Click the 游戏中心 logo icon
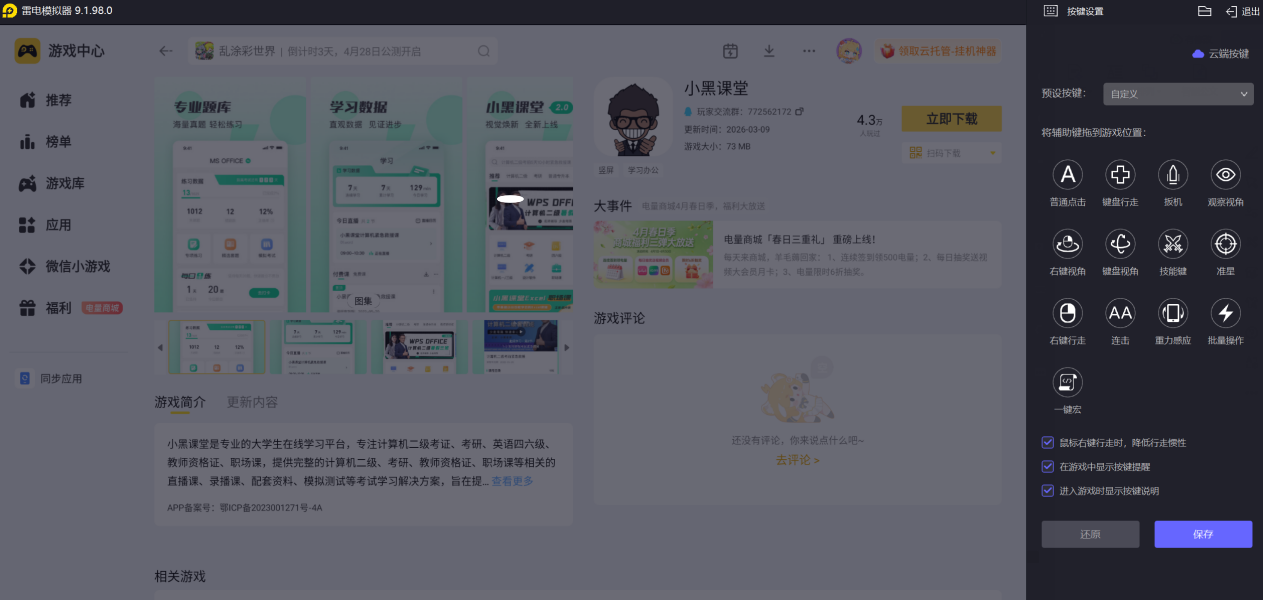This screenshot has height=600, width=1263. tap(28, 51)
